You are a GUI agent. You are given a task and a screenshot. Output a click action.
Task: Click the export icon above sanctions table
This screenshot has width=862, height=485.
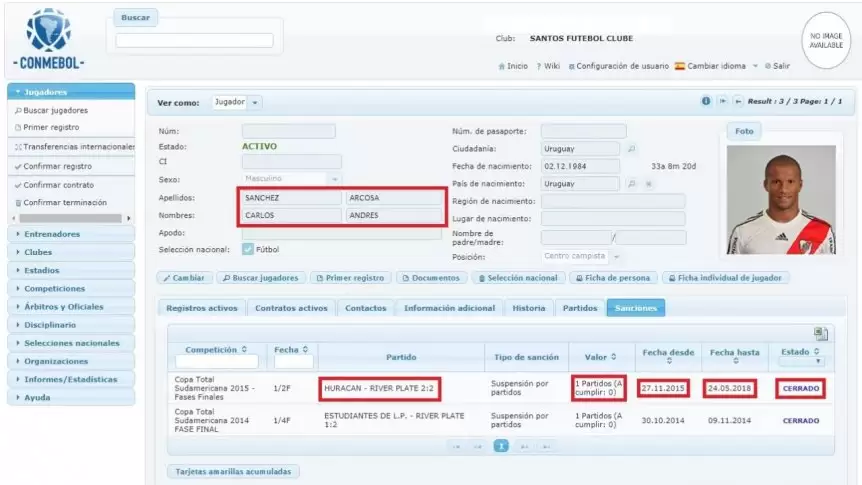[x=821, y=334]
